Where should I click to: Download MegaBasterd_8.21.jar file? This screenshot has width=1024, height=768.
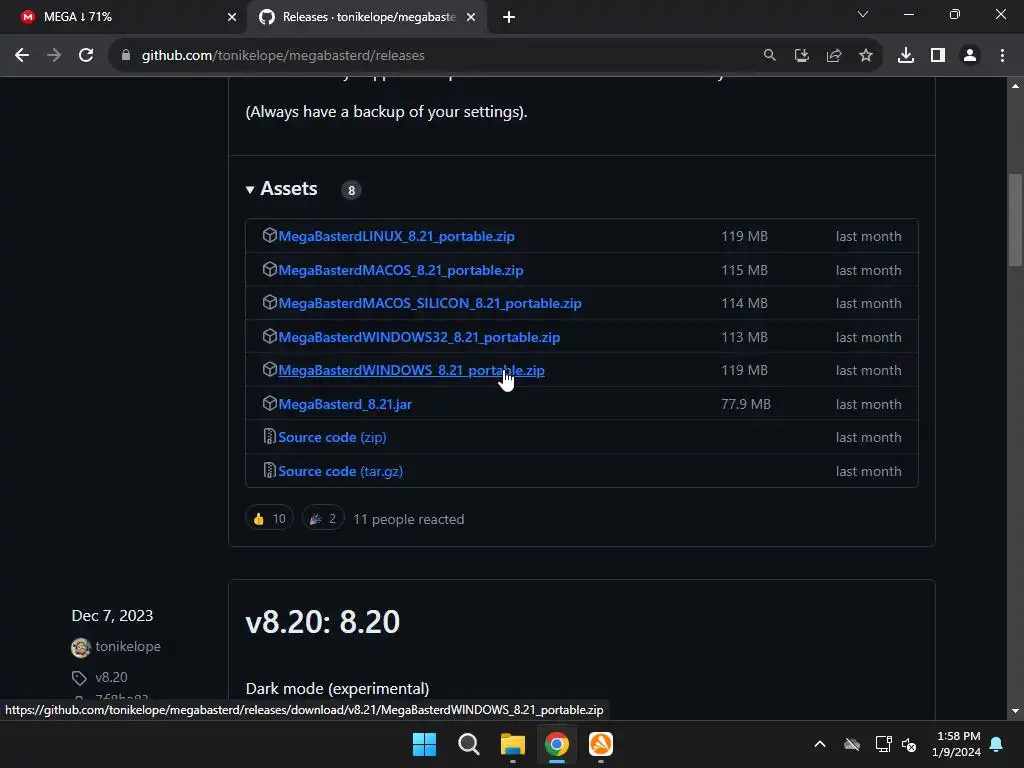(x=345, y=404)
